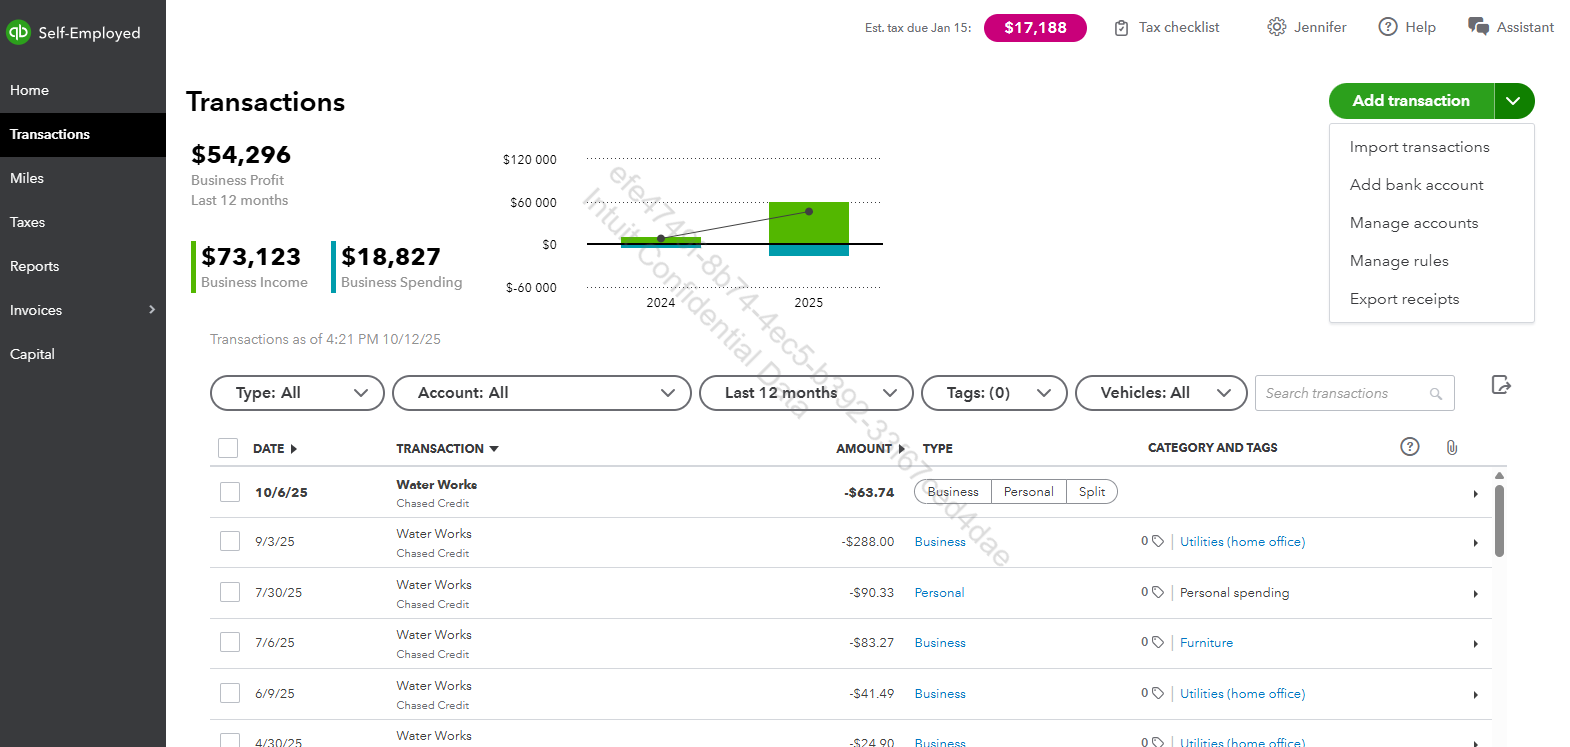1570x747 pixels.
Task: Open the Assistant chat icon
Action: click(1478, 26)
